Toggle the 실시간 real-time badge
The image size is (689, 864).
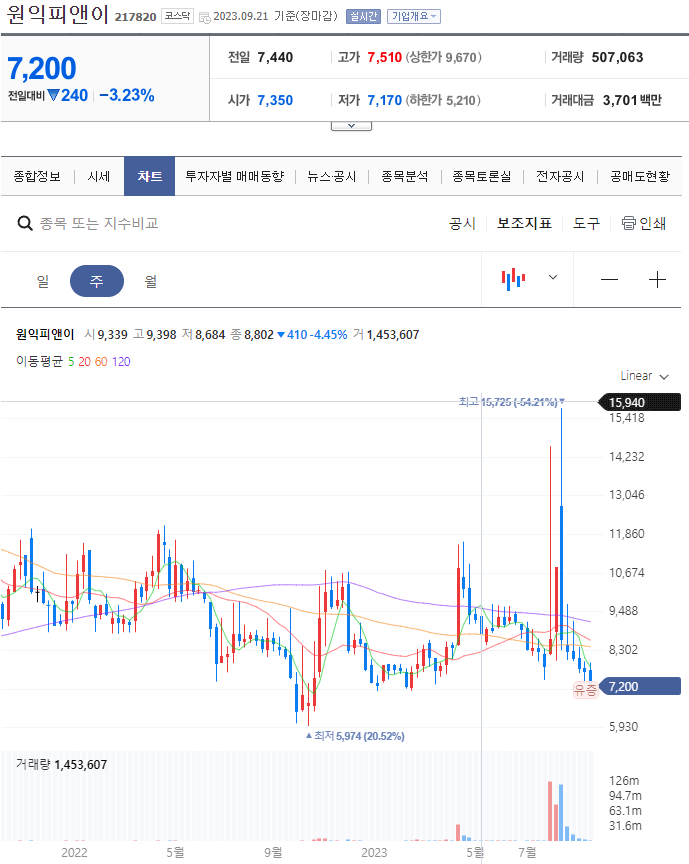(363, 17)
